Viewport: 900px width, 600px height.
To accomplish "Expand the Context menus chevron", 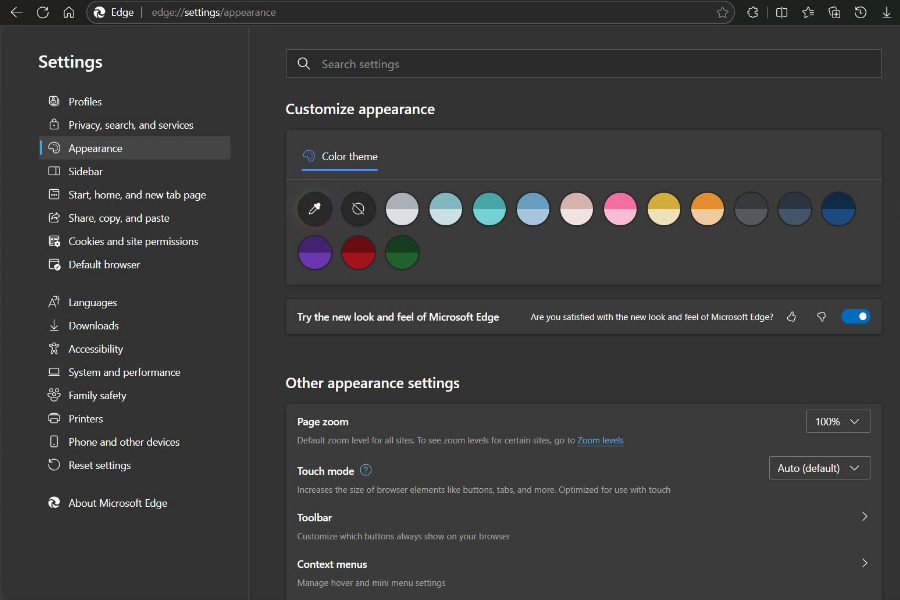I will [864, 563].
